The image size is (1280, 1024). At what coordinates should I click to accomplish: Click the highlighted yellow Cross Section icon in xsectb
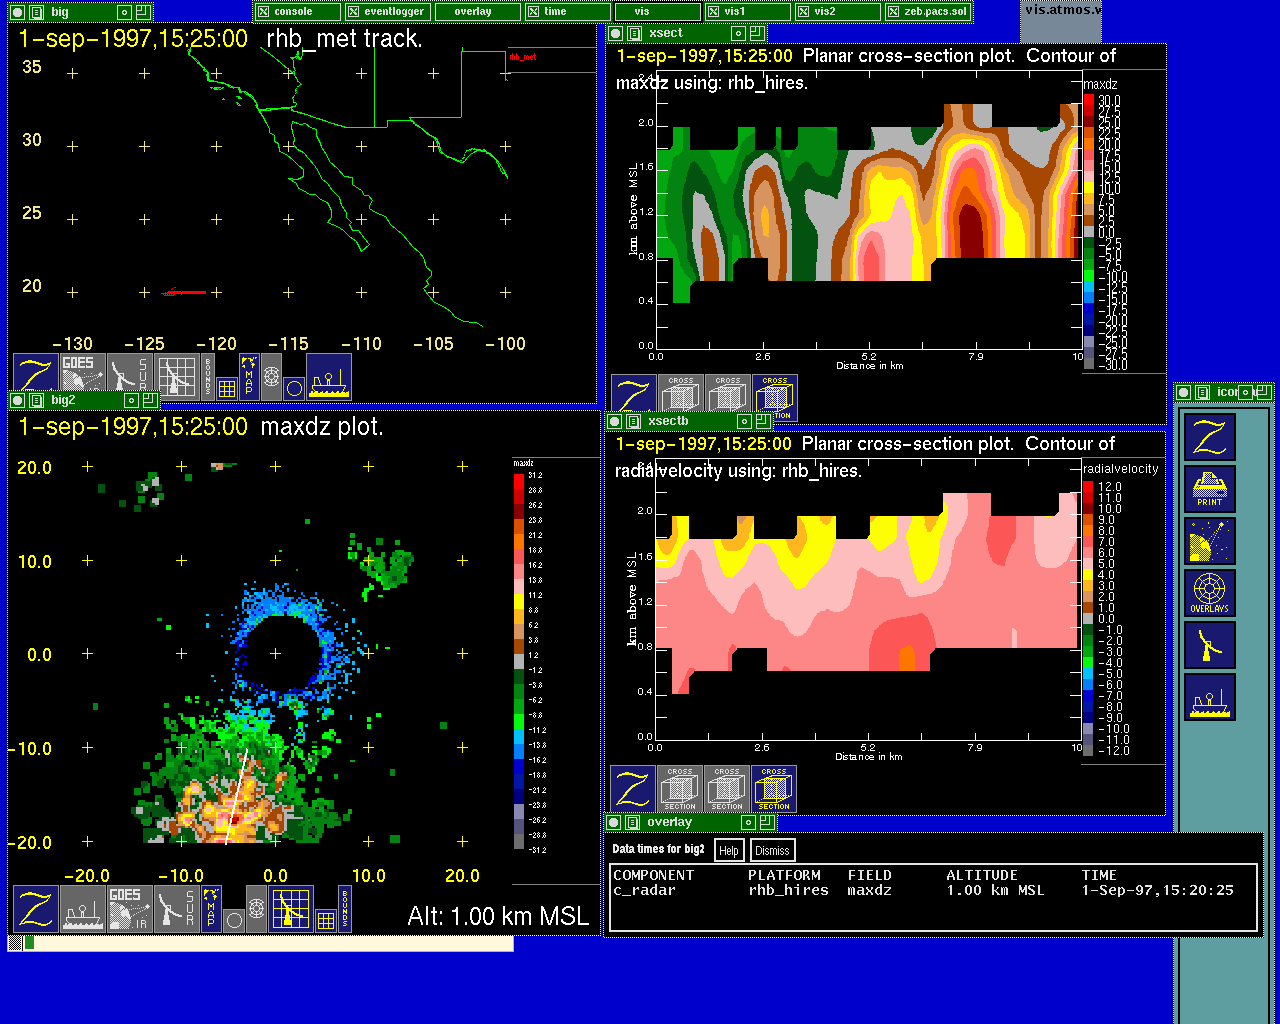pos(773,789)
